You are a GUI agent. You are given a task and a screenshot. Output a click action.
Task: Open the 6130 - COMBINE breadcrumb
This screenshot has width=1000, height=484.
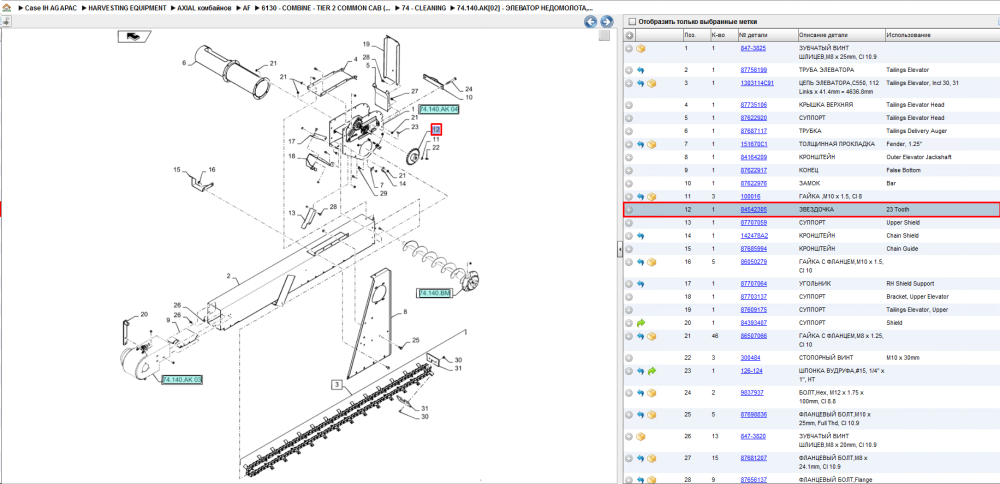(326, 10)
